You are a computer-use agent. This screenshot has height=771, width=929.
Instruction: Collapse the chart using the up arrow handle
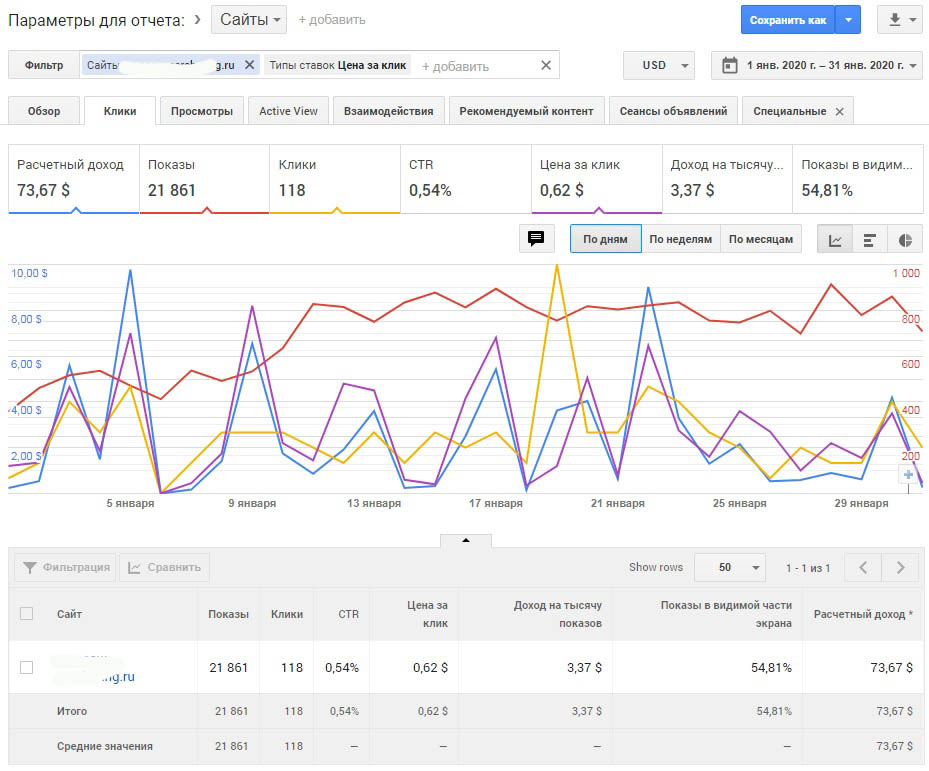[465, 541]
